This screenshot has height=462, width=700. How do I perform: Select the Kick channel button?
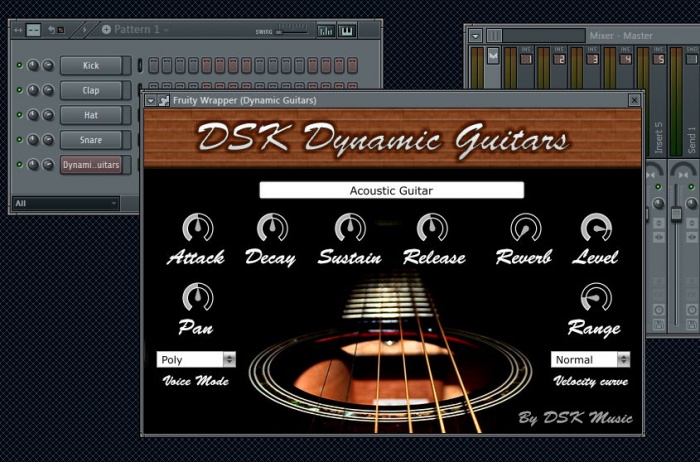(x=91, y=66)
